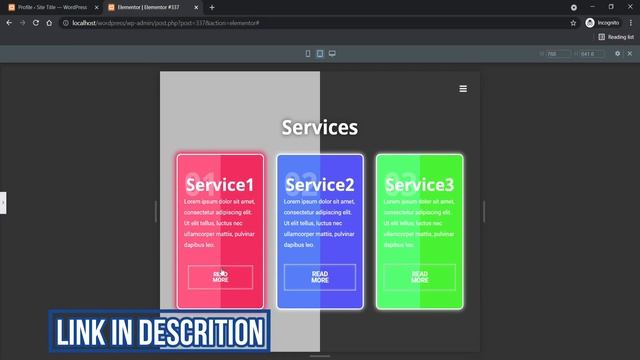Select the Service2 title

320,185
